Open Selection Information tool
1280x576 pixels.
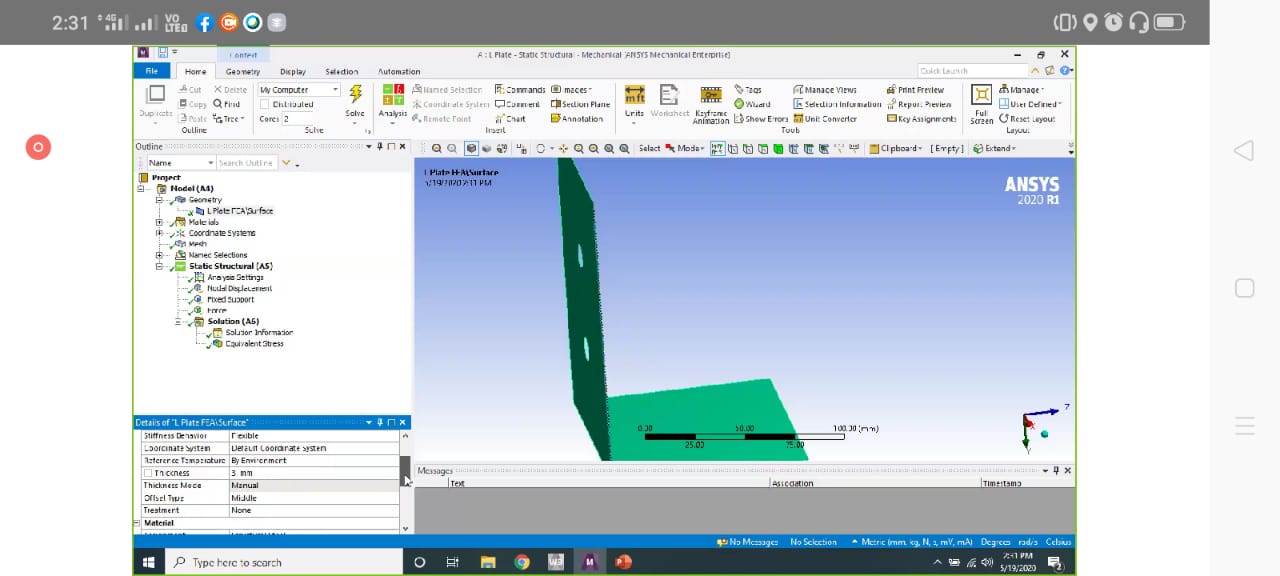[838, 104]
